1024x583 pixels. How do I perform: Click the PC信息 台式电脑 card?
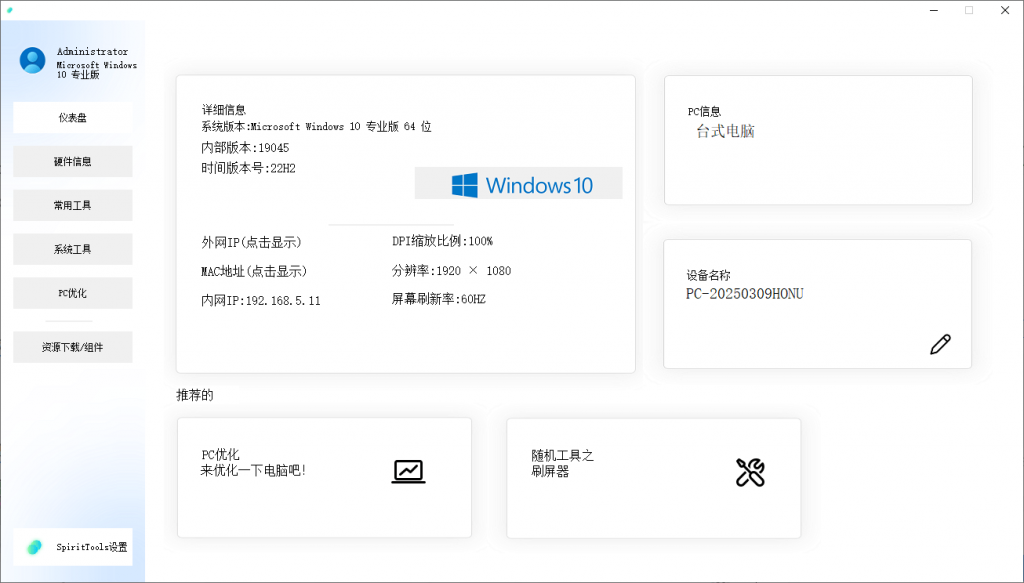[x=818, y=140]
